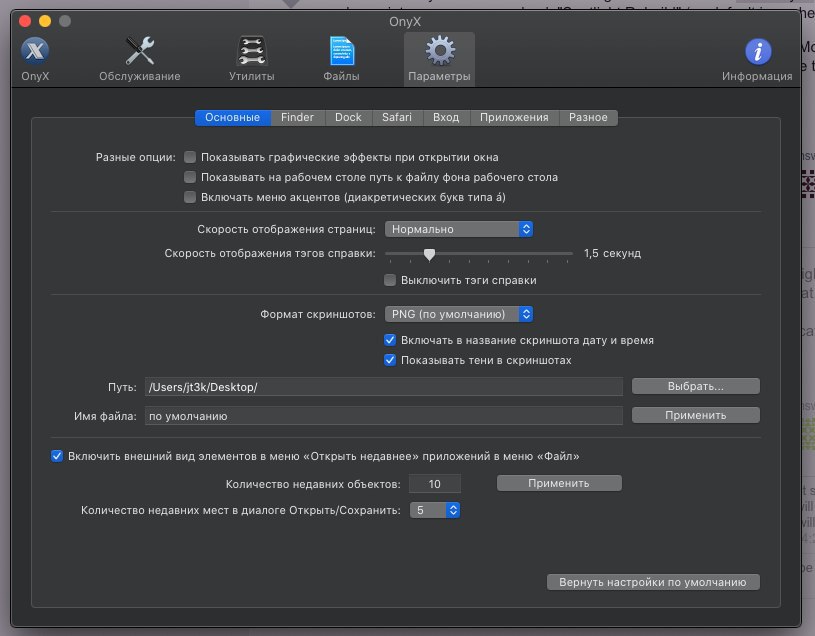The image size is (815, 636).
Task: Switch to the Разное tab
Action: click(588, 117)
